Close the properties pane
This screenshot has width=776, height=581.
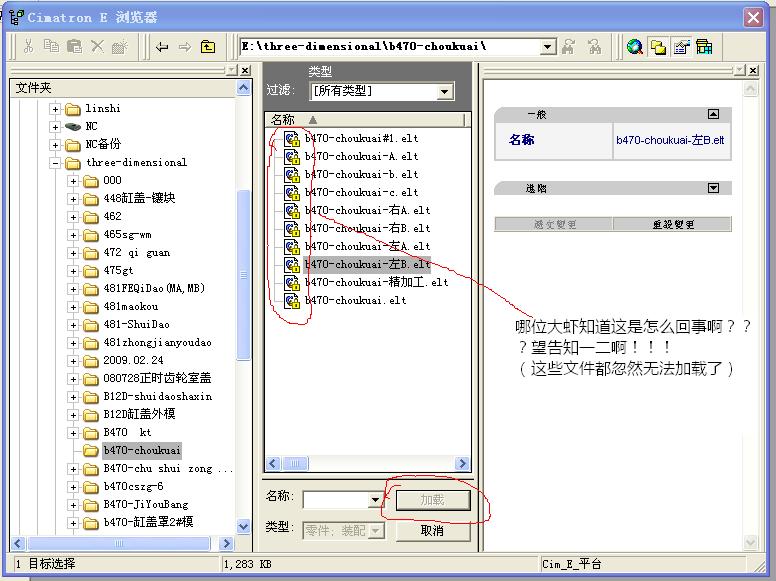[753, 70]
